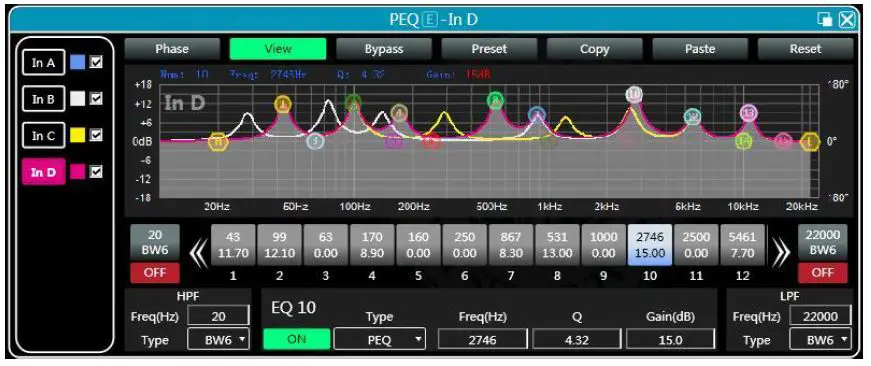Select the bright green EQ node at 500Hz peak

pos(496,101)
